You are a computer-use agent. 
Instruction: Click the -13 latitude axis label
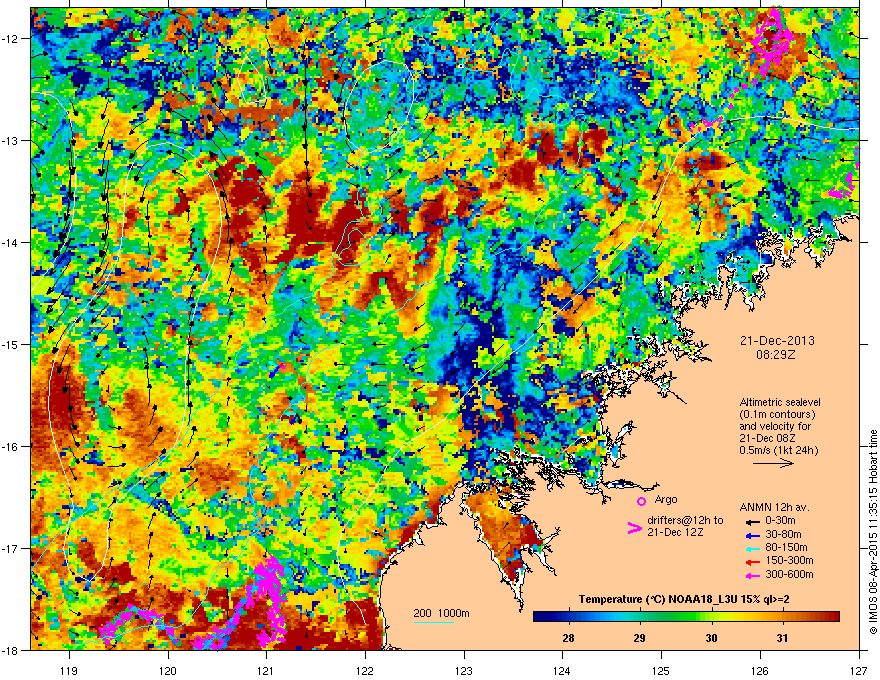10,140
